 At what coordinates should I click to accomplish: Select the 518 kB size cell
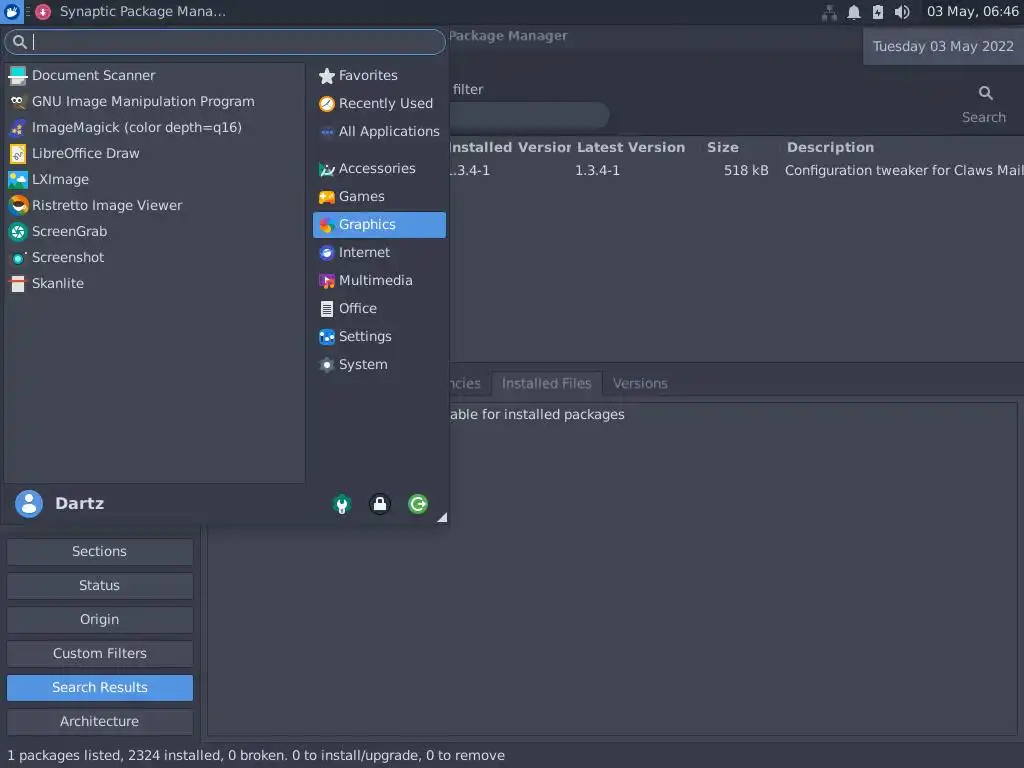746,170
